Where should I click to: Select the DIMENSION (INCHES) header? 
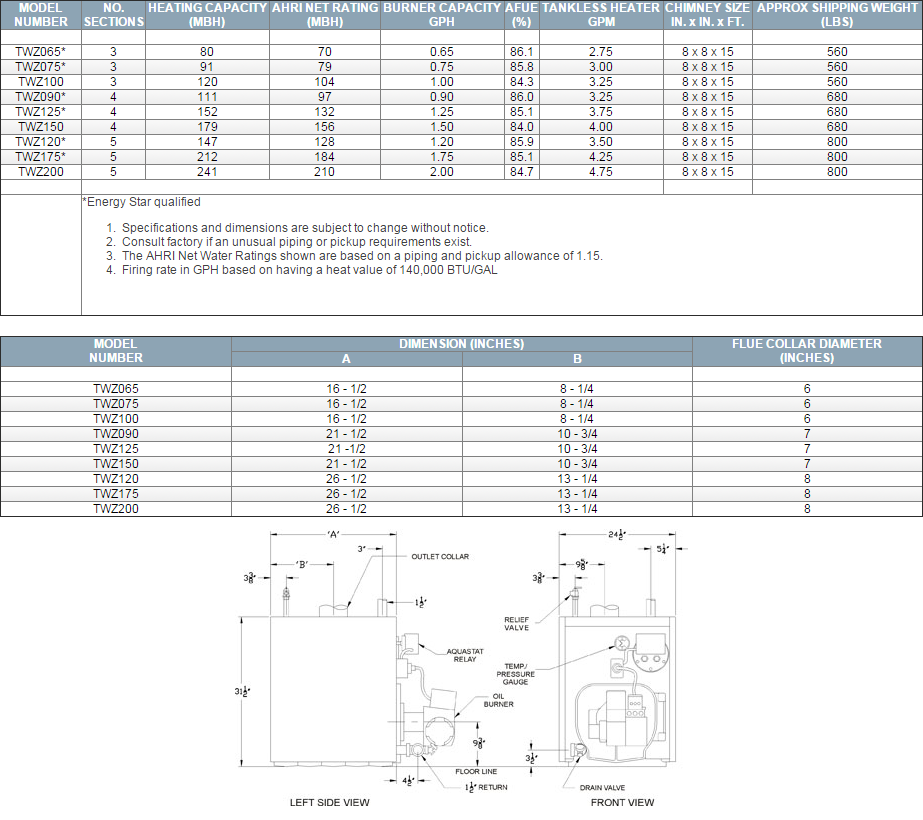[x=462, y=344]
